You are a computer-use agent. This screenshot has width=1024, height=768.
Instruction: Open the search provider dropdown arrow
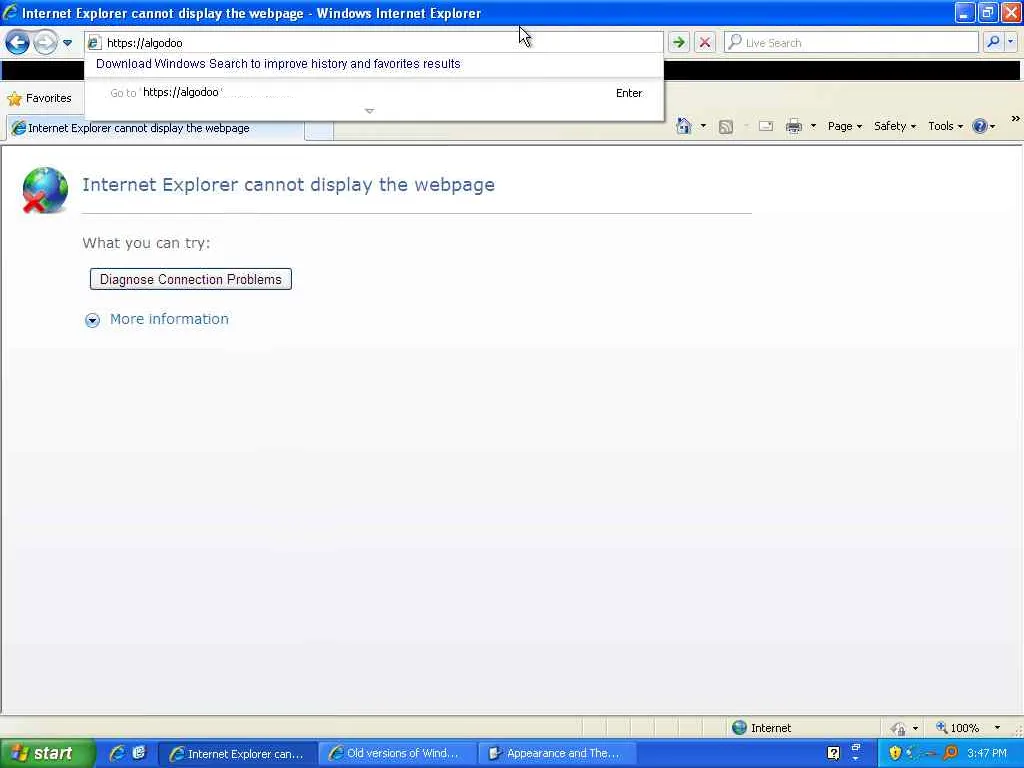(x=1011, y=42)
